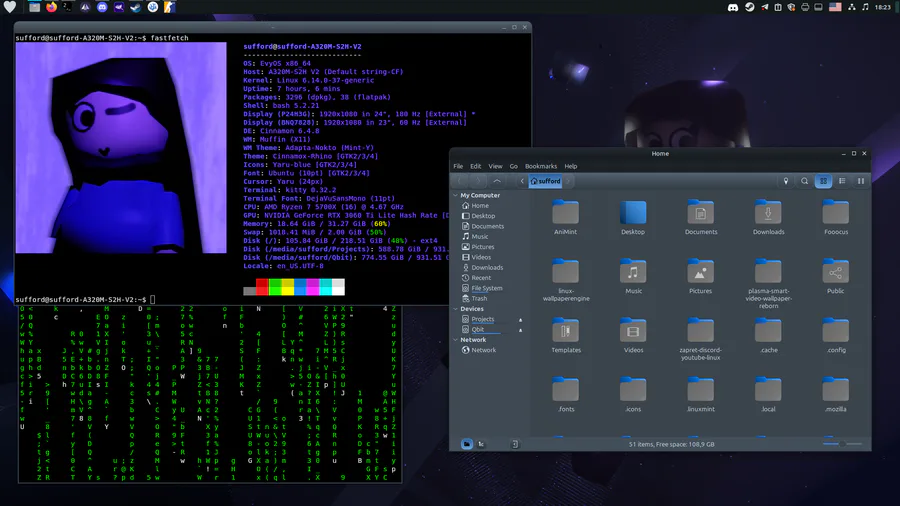900x506 pixels.
Task: Collapse Network sidebar section
Action: point(456,340)
